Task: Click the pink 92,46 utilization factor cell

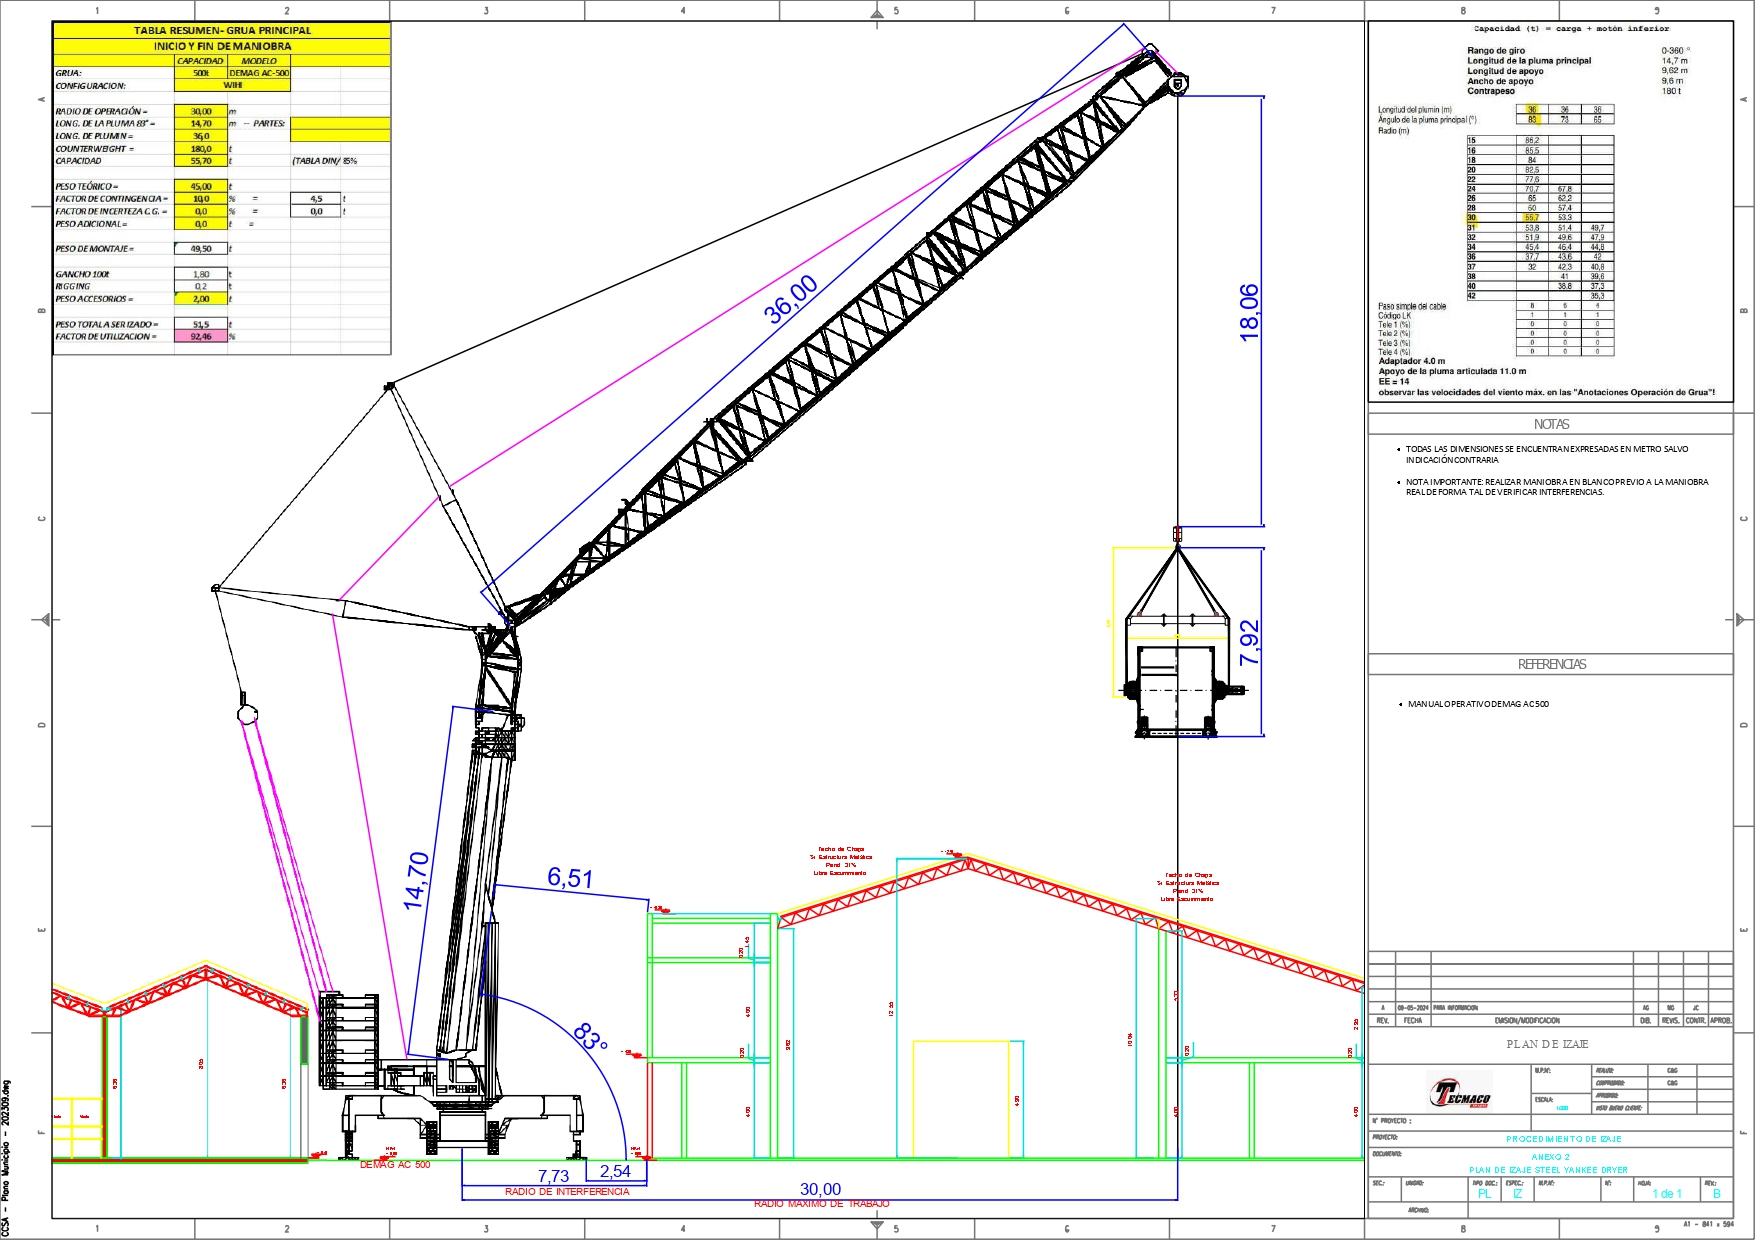Action: pos(201,337)
